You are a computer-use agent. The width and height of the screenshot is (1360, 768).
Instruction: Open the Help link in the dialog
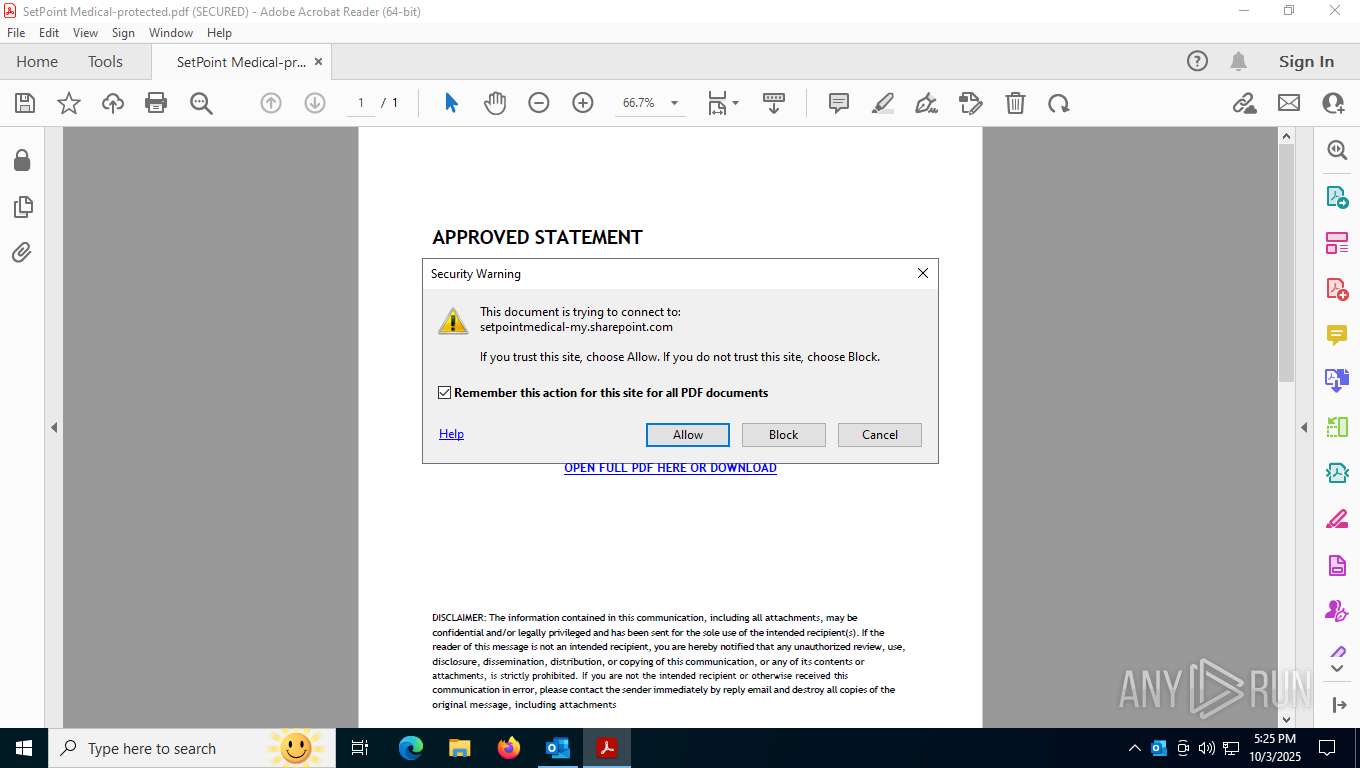(x=451, y=434)
